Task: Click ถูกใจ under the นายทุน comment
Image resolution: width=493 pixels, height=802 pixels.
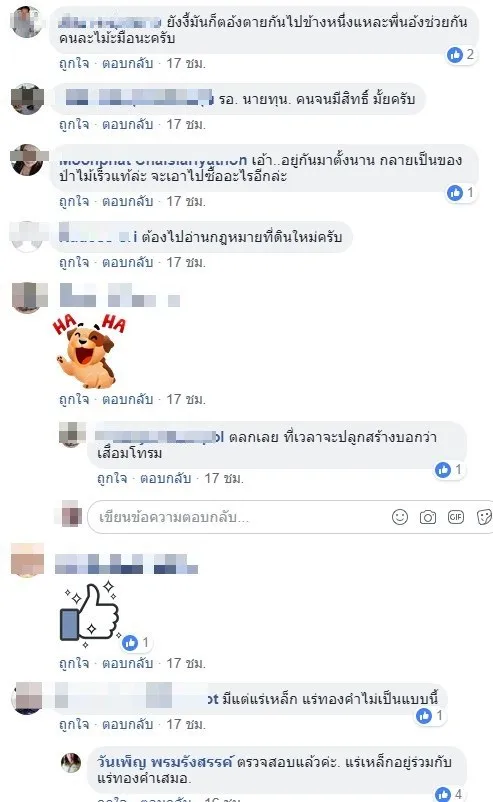Action: click(74, 124)
